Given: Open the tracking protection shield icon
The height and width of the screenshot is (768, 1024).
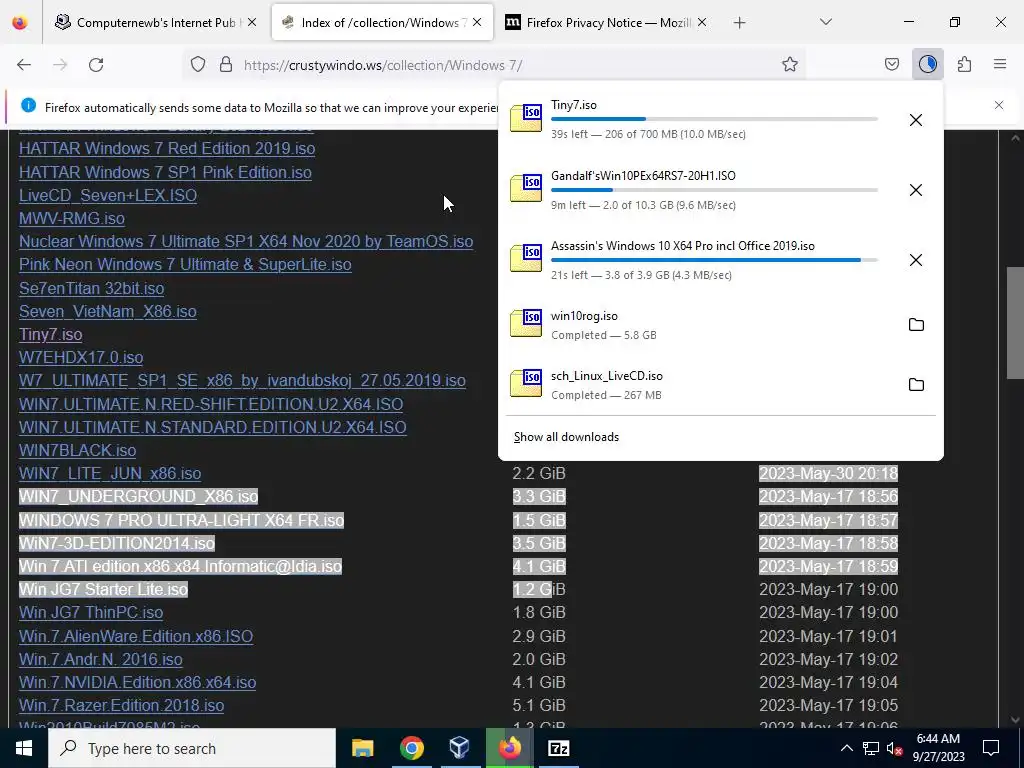Looking at the screenshot, I should [x=198, y=65].
